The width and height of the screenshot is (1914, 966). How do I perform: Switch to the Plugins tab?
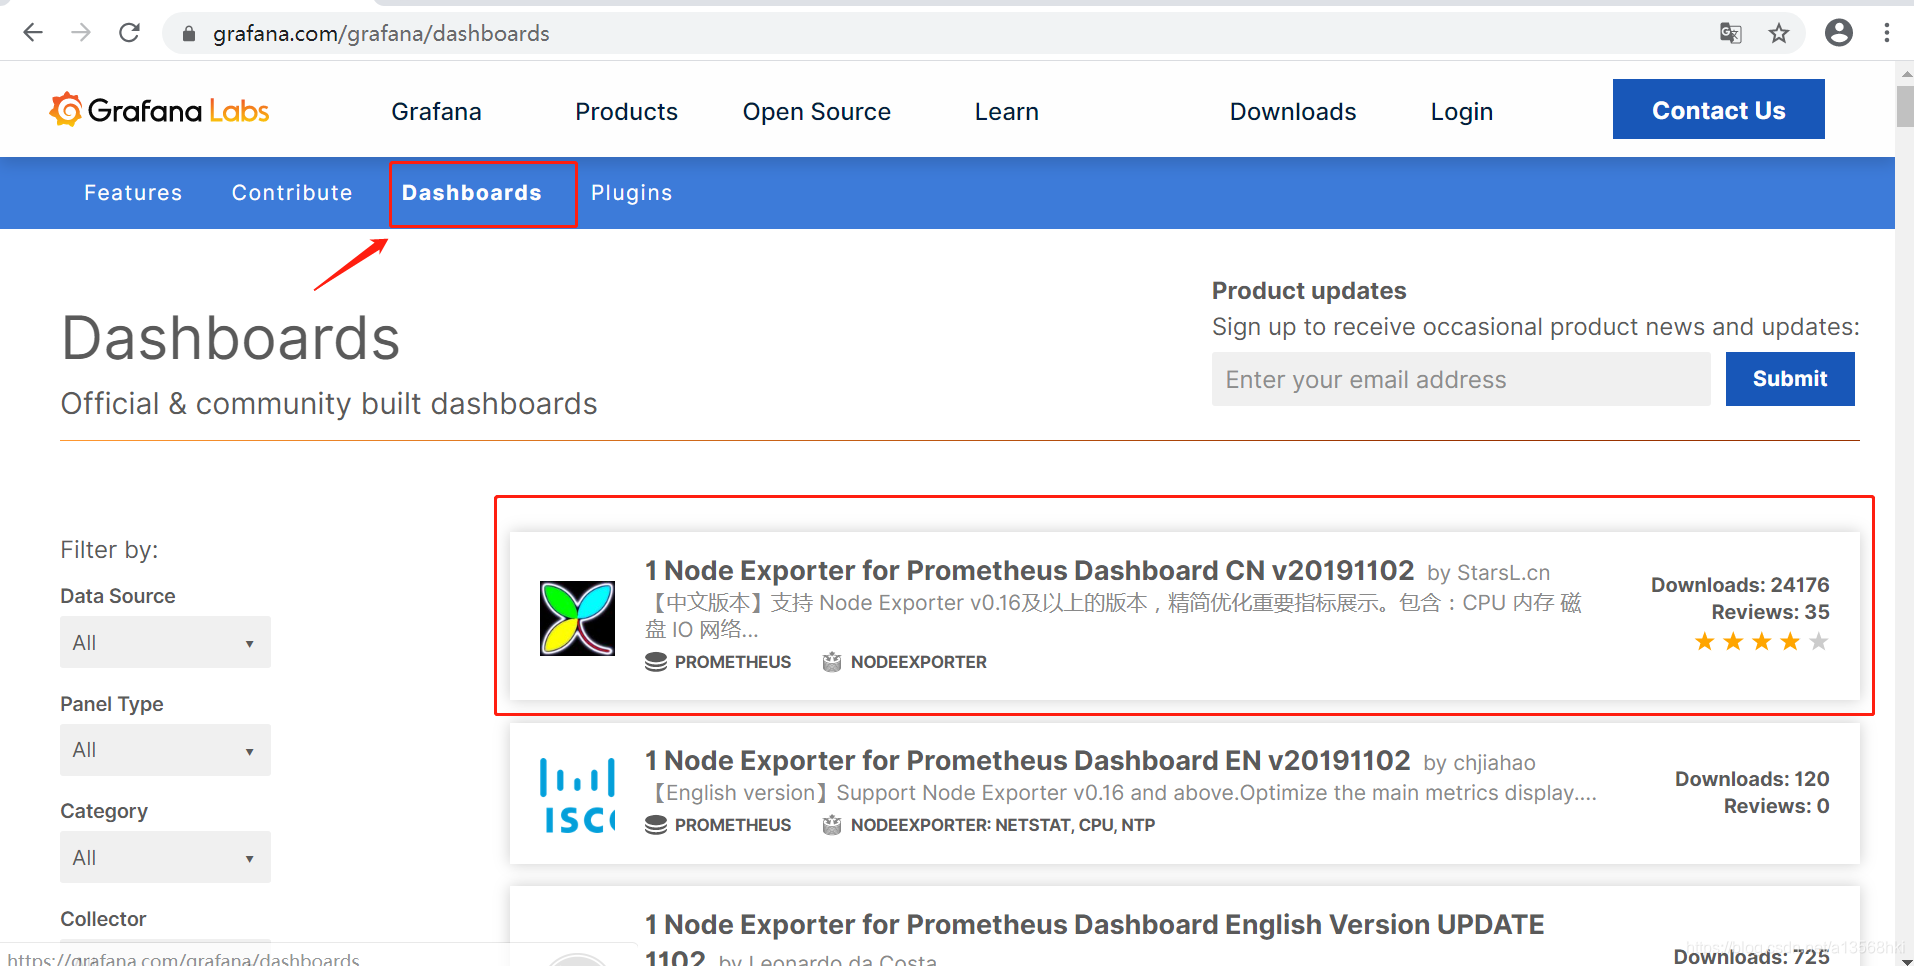pos(631,192)
